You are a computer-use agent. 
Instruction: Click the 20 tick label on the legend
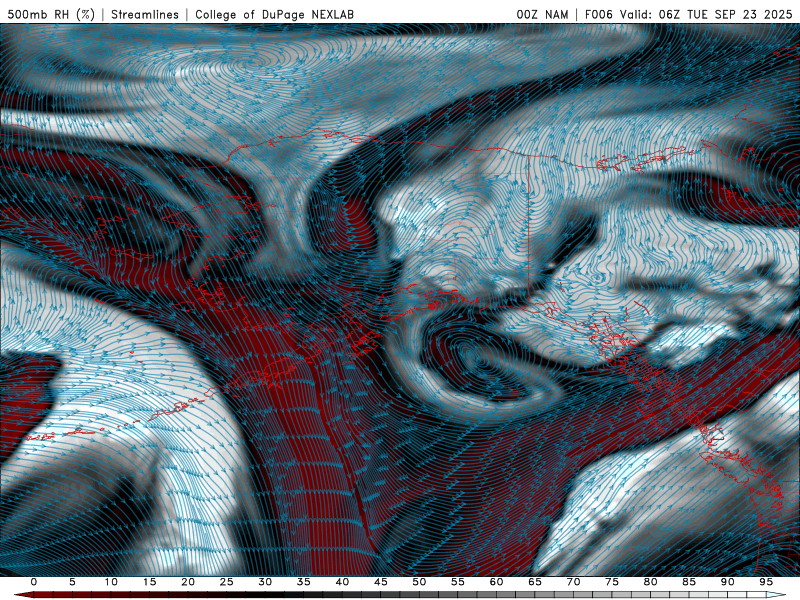click(x=188, y=582)
